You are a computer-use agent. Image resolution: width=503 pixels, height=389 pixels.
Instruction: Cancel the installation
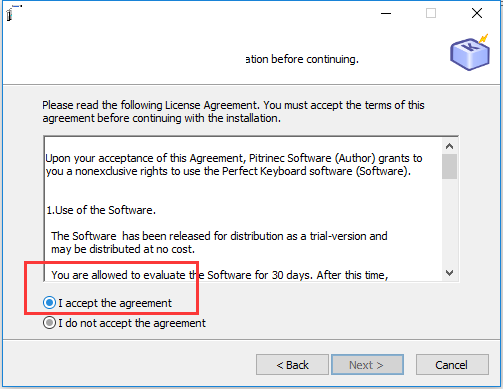coord(452,365)
